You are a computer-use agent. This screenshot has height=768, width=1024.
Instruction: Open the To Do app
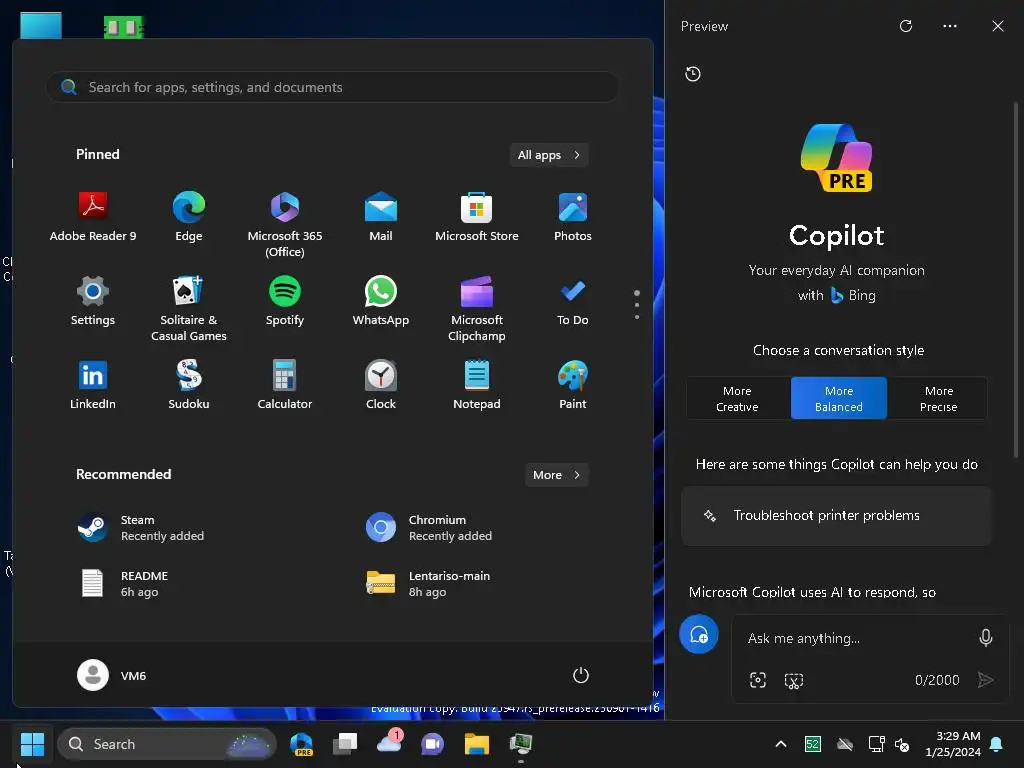(x=573, y=301)
